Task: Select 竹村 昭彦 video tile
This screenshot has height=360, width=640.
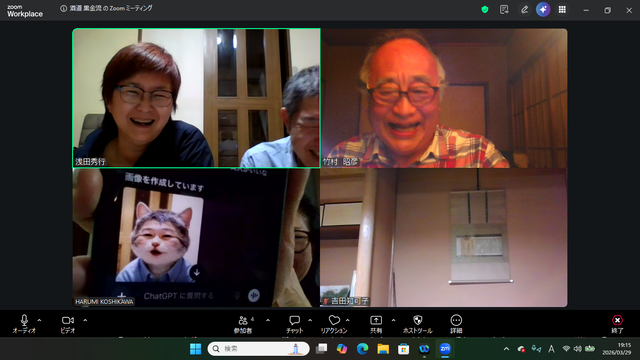Action: coord(444,98)
